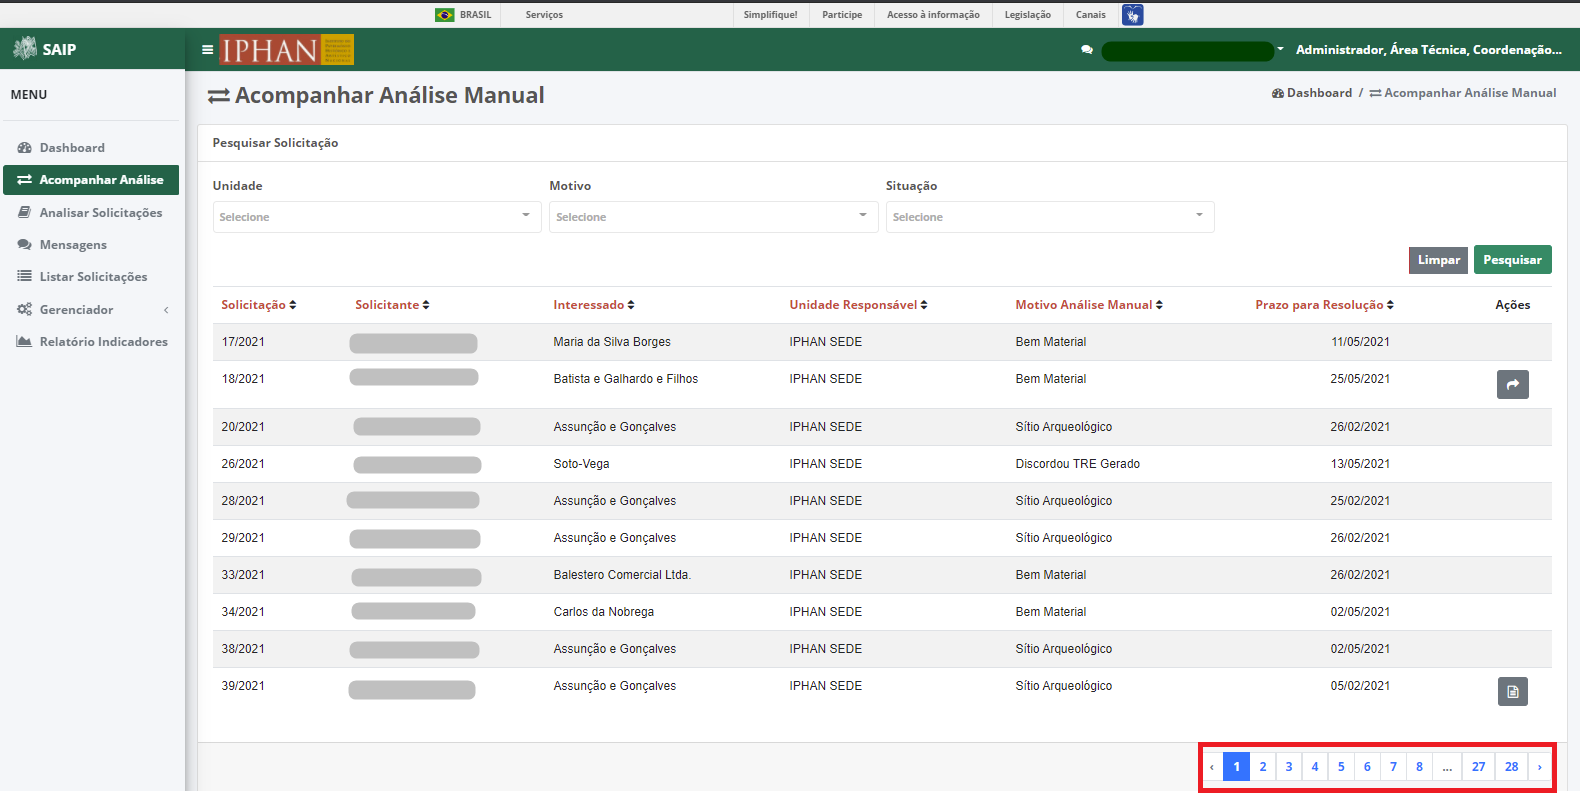This screenshot has height=796, width=1580.
Task: Go to page 3
Action: [x=1289, y=767]
